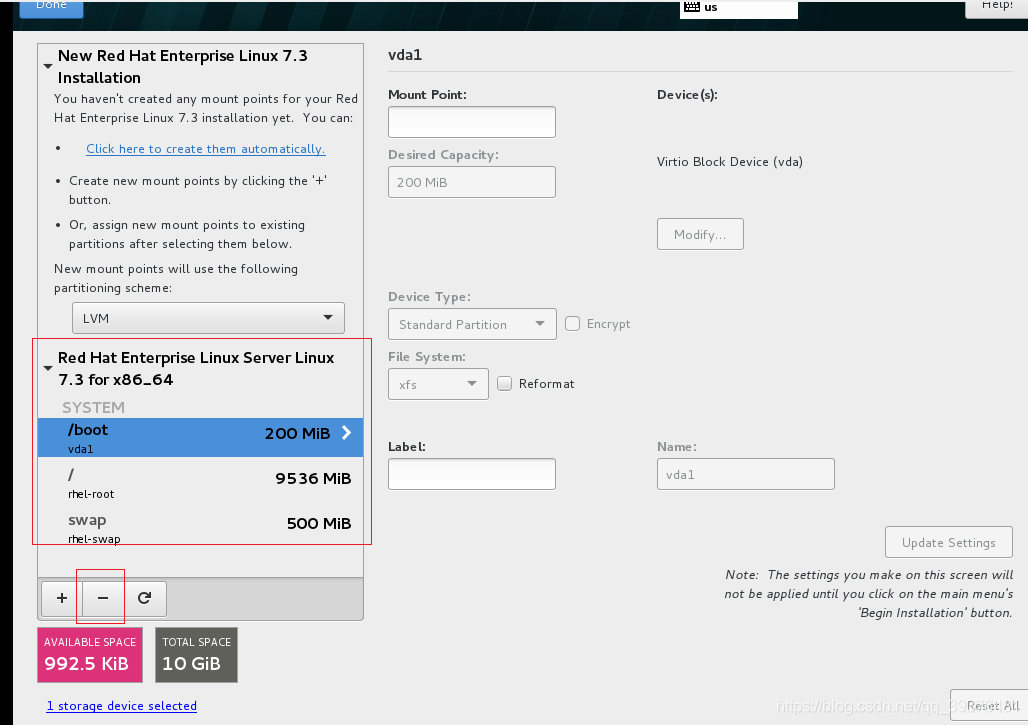Image resolution: width=1028 pixels, height=725 pixels.
Task: Open the LVM partitioning scheme dropdown
Action: click(x=208, y=318)
